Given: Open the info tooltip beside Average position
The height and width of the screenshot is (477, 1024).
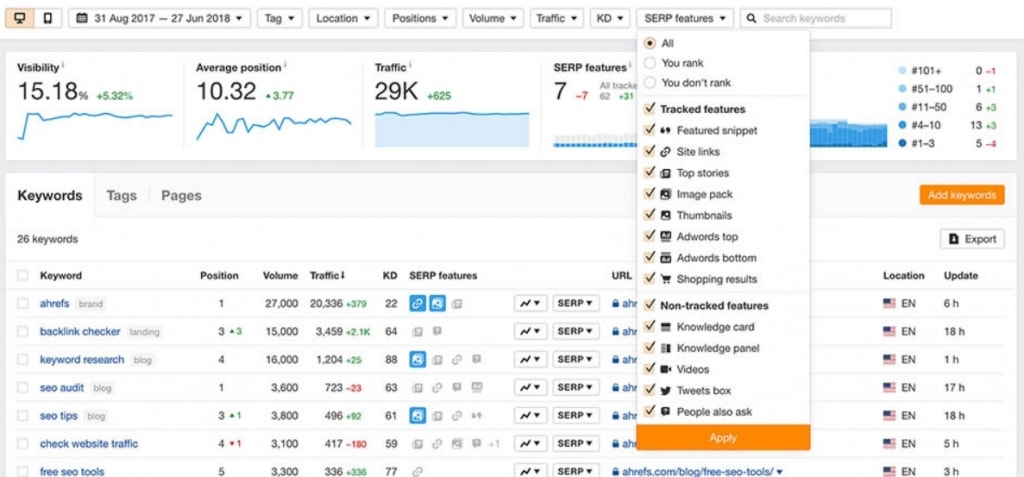Looking at the screenshot, I should pos(286,66).
